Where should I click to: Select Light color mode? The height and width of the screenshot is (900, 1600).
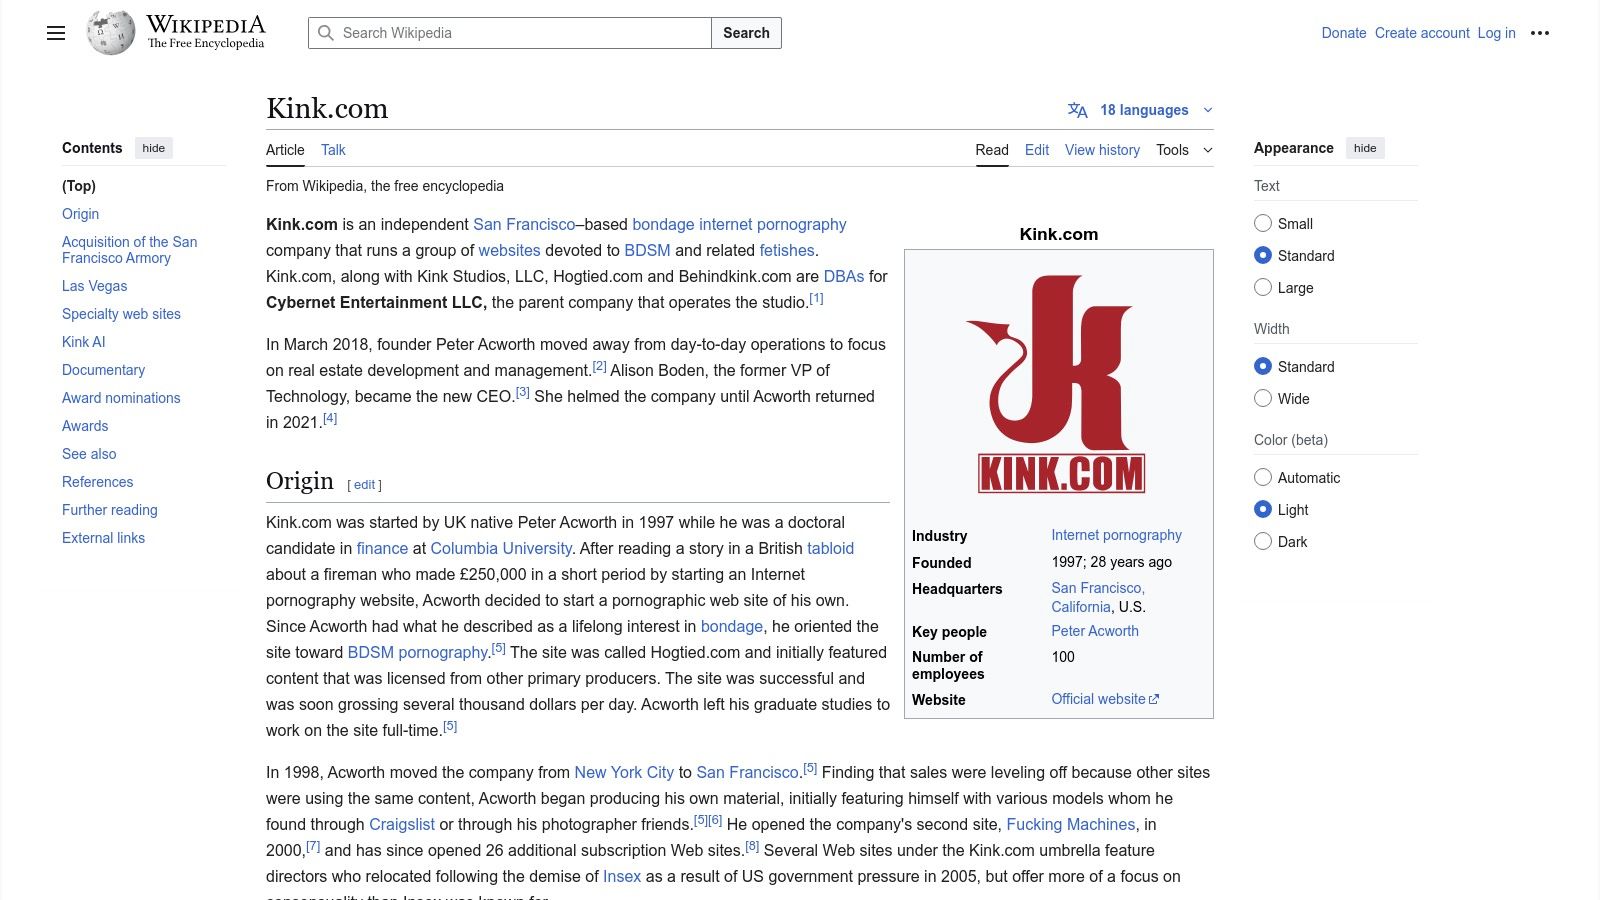coord(1263,510)
